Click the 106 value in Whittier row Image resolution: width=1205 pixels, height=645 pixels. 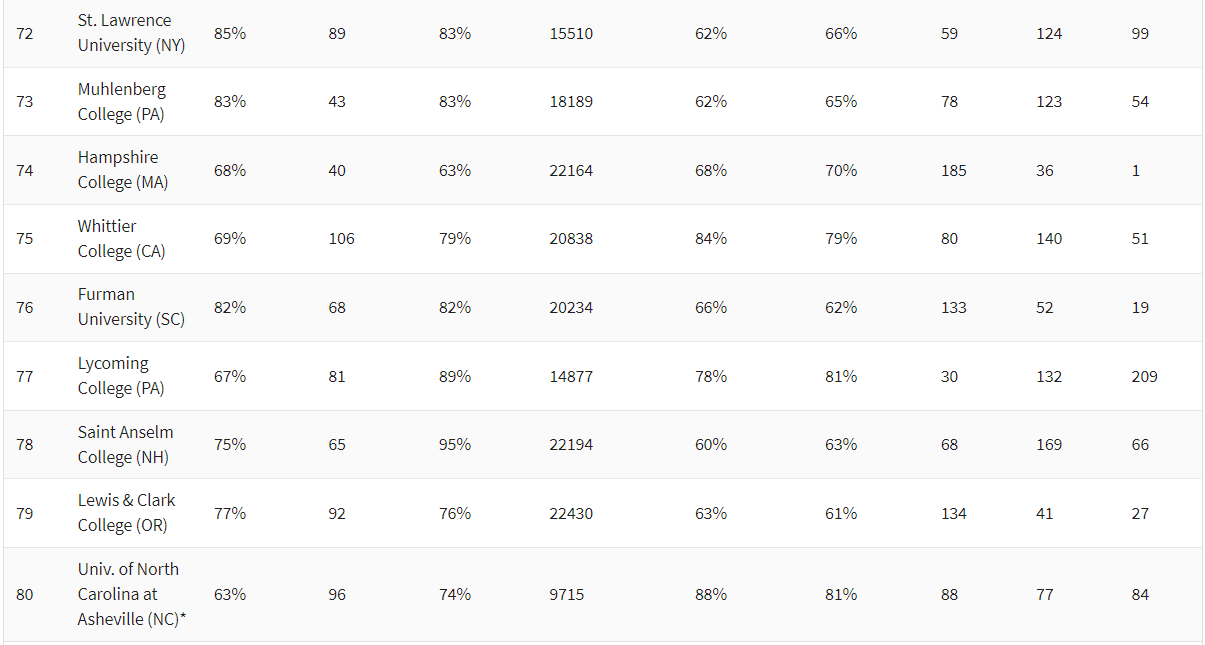click(x=341, y=239)
